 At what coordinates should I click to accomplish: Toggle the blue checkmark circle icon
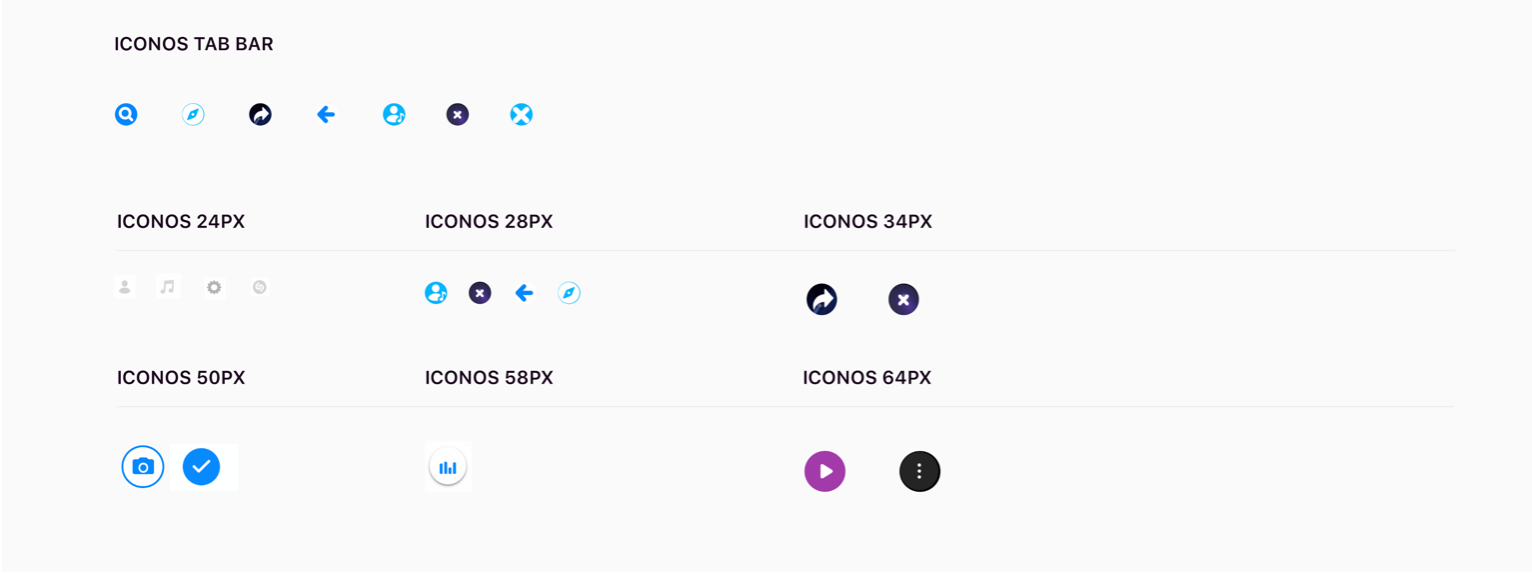(201, 466)
